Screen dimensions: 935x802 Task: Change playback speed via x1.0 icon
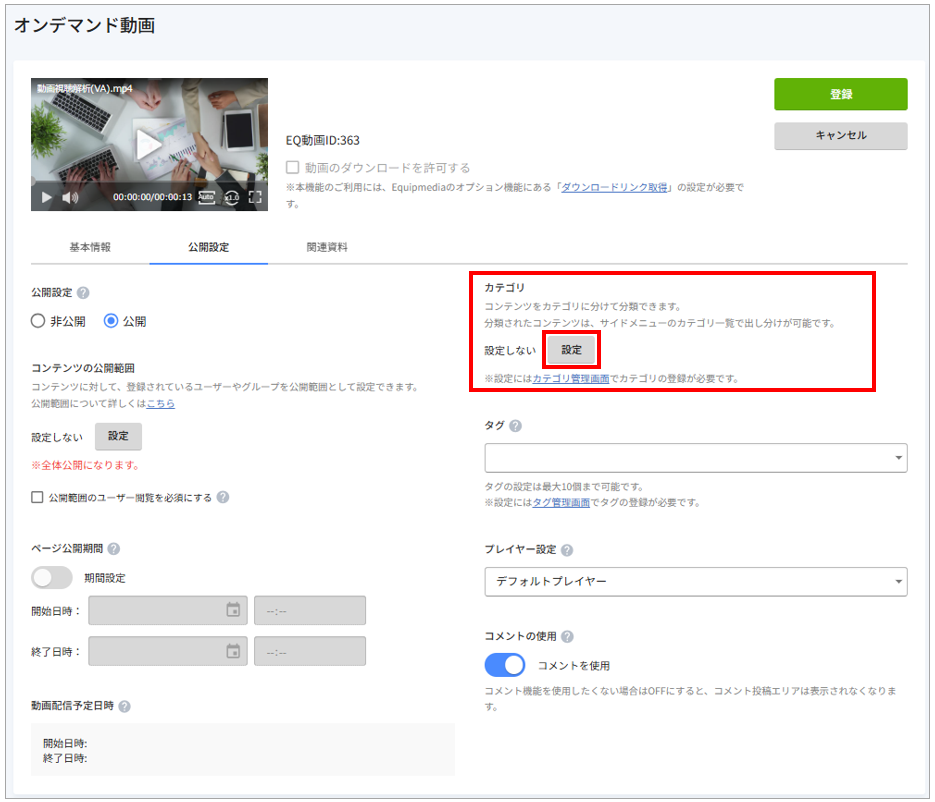click(231, 197)
